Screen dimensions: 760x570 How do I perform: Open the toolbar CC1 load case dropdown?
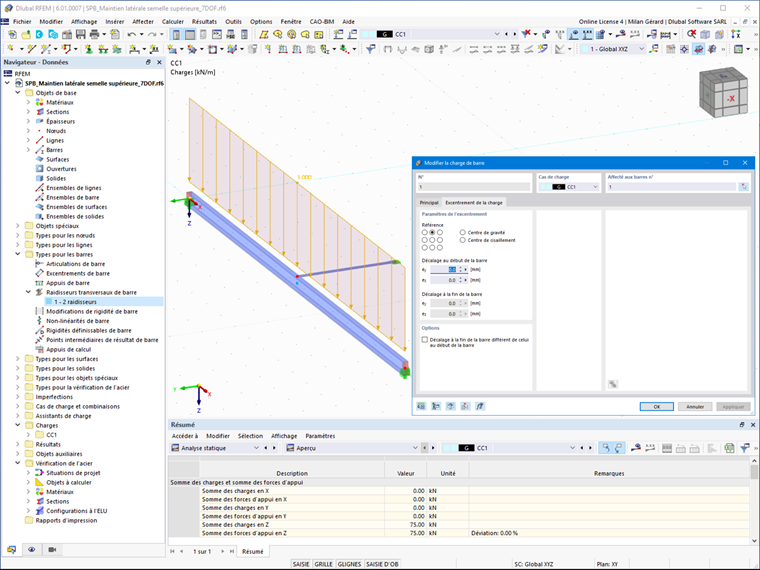tap(496, 34)
